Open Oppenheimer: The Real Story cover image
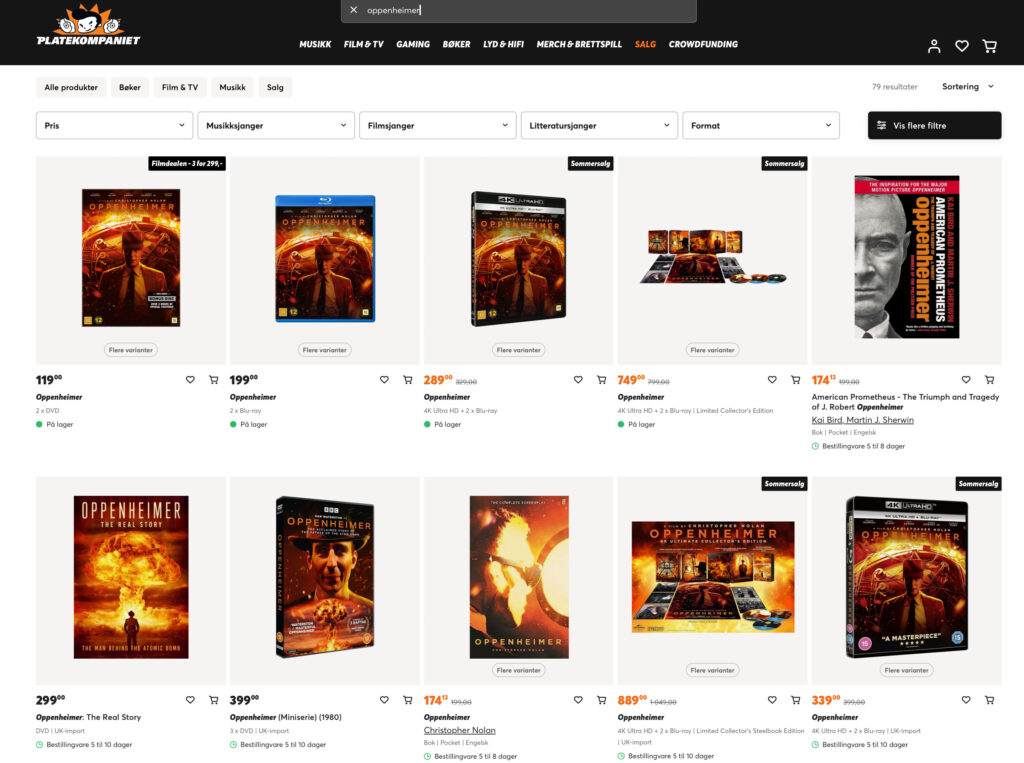Screen dimensions: 1024x763 pyautogui.click(x=131, y=577)
